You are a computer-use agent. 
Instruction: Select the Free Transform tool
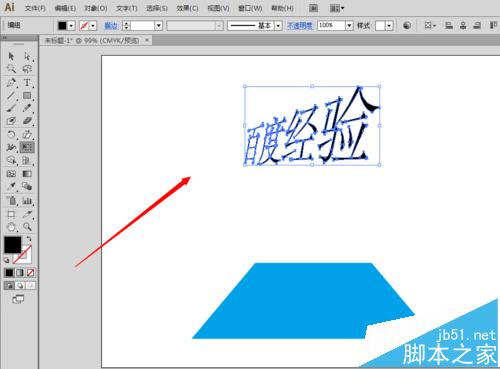[27, 147]
